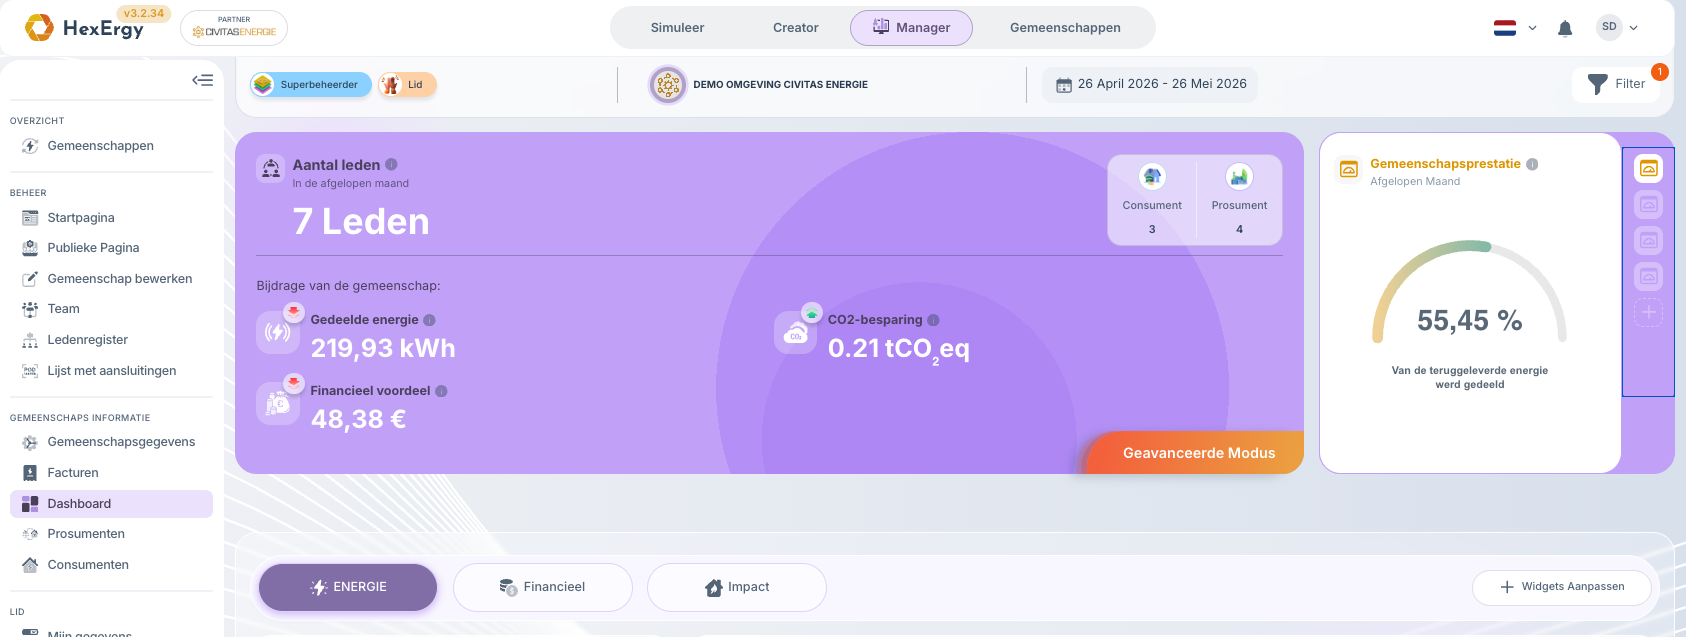Open Gemeenschappen in the sidebar overview

[111, 146]
